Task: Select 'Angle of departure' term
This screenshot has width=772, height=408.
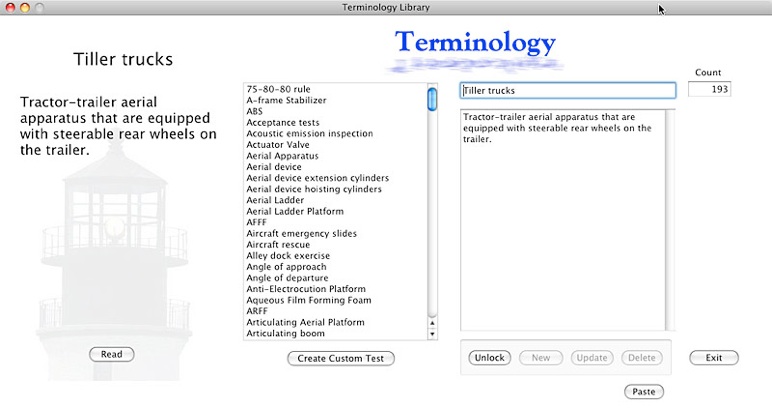Action: click(x=287, y=278)
